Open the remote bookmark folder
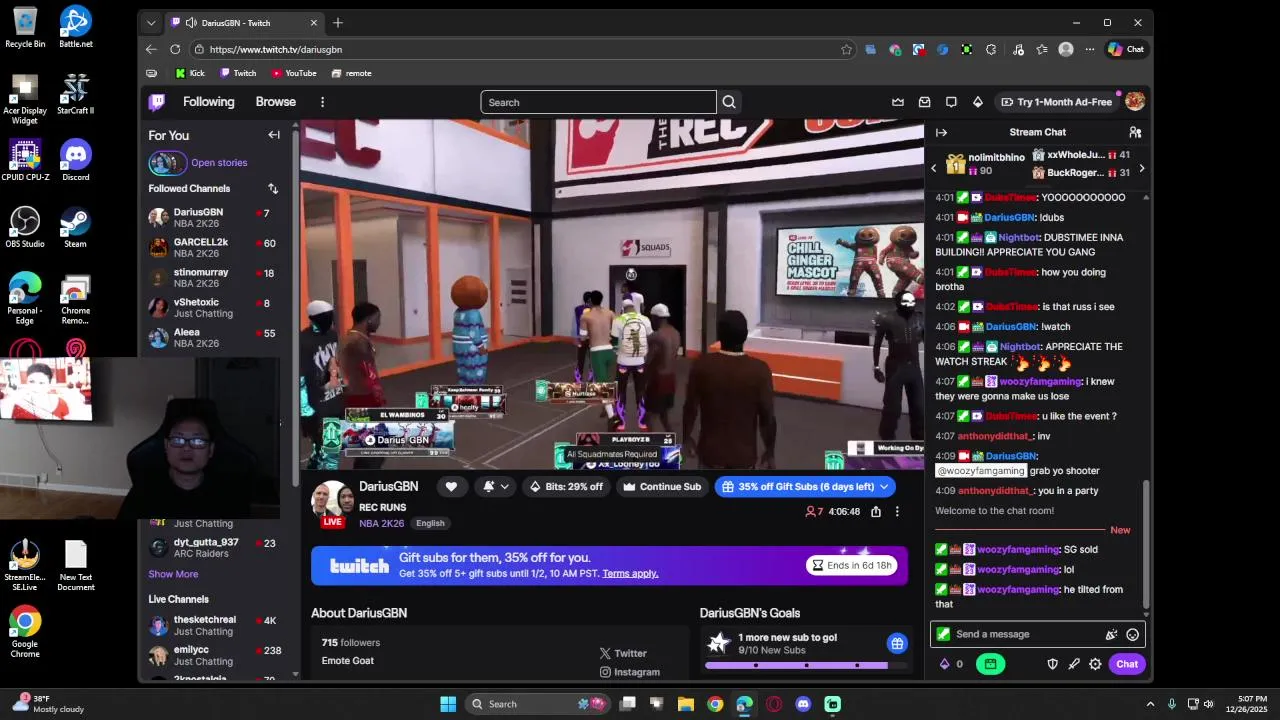 (352, 73)
